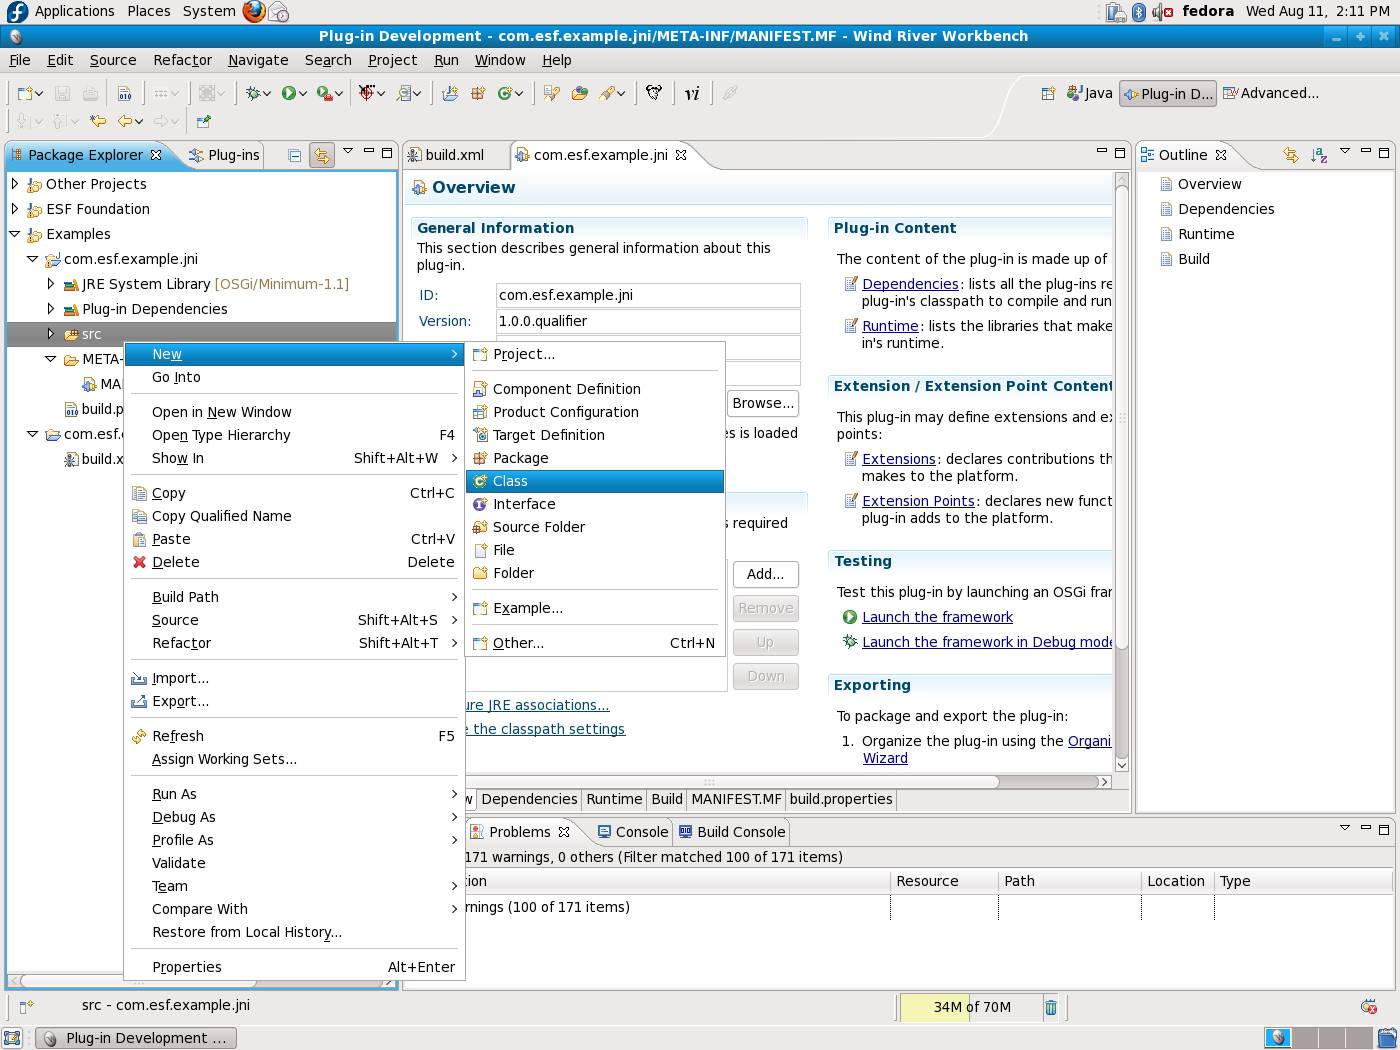The image size is (1400, 1050).
Task: Open the Outline view menu arrow
Action: click(x=1345, y=152)
